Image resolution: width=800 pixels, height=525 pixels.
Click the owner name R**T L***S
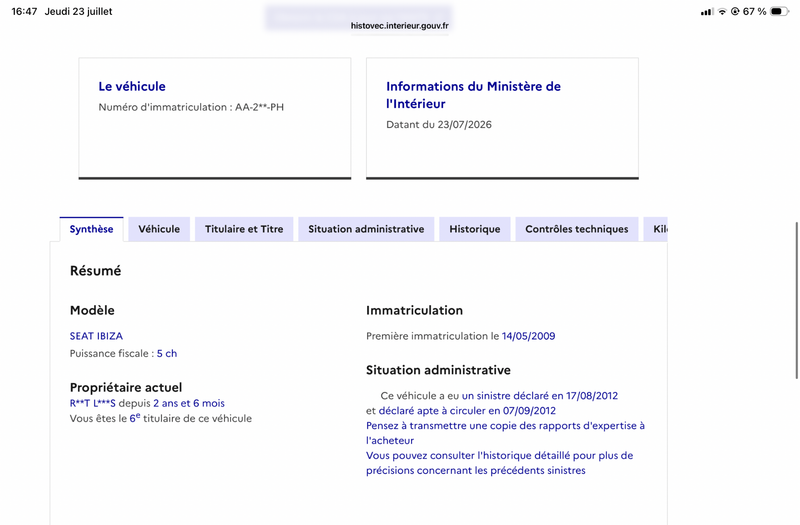coord(93,404)
